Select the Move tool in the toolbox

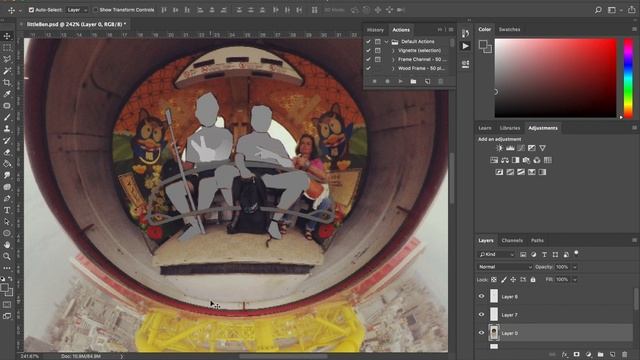[x=7, y=36]
